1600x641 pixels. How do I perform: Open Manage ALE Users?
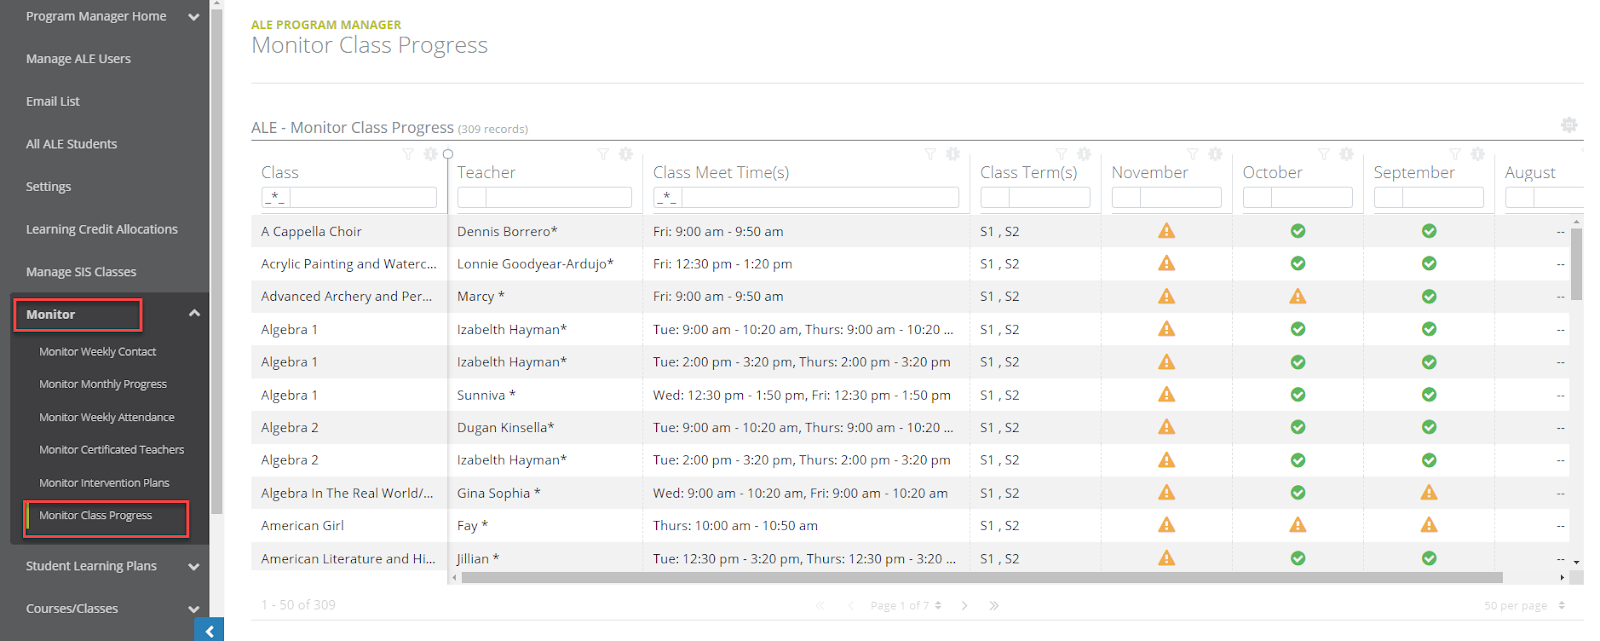[x=78, y=59]
